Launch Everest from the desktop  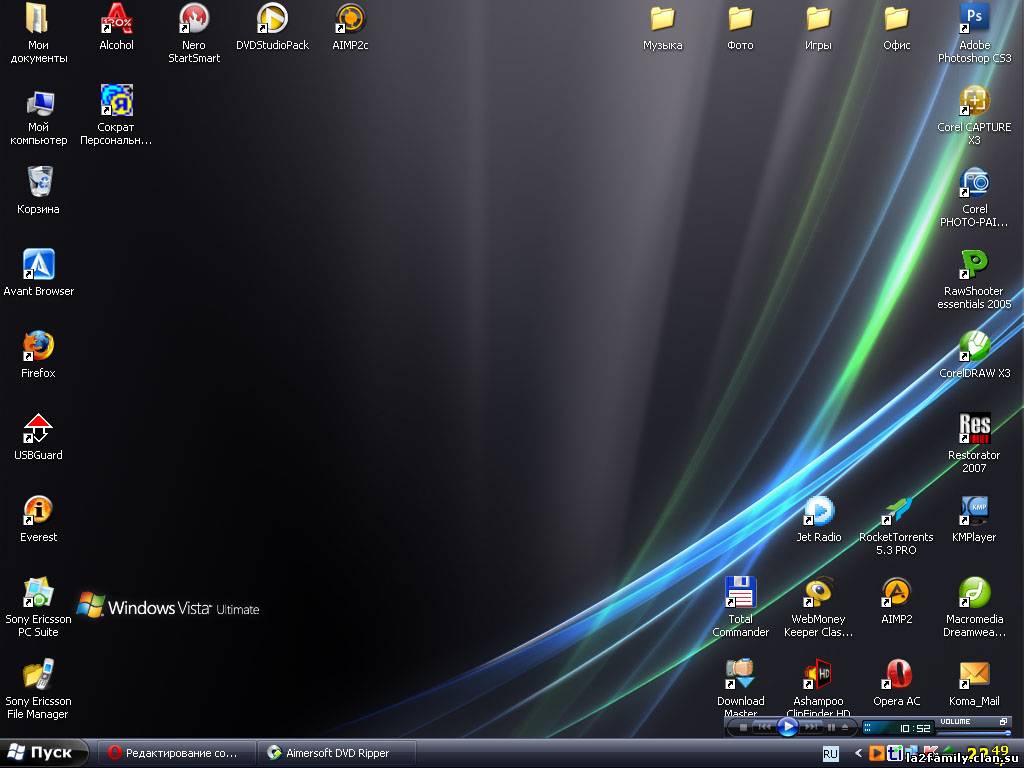(38, 511)
